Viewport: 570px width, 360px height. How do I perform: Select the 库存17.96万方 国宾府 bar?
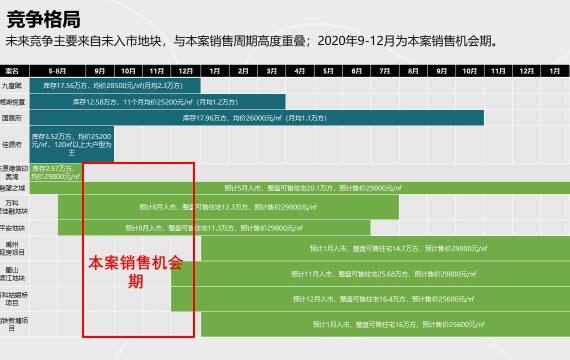click(257, 118)
